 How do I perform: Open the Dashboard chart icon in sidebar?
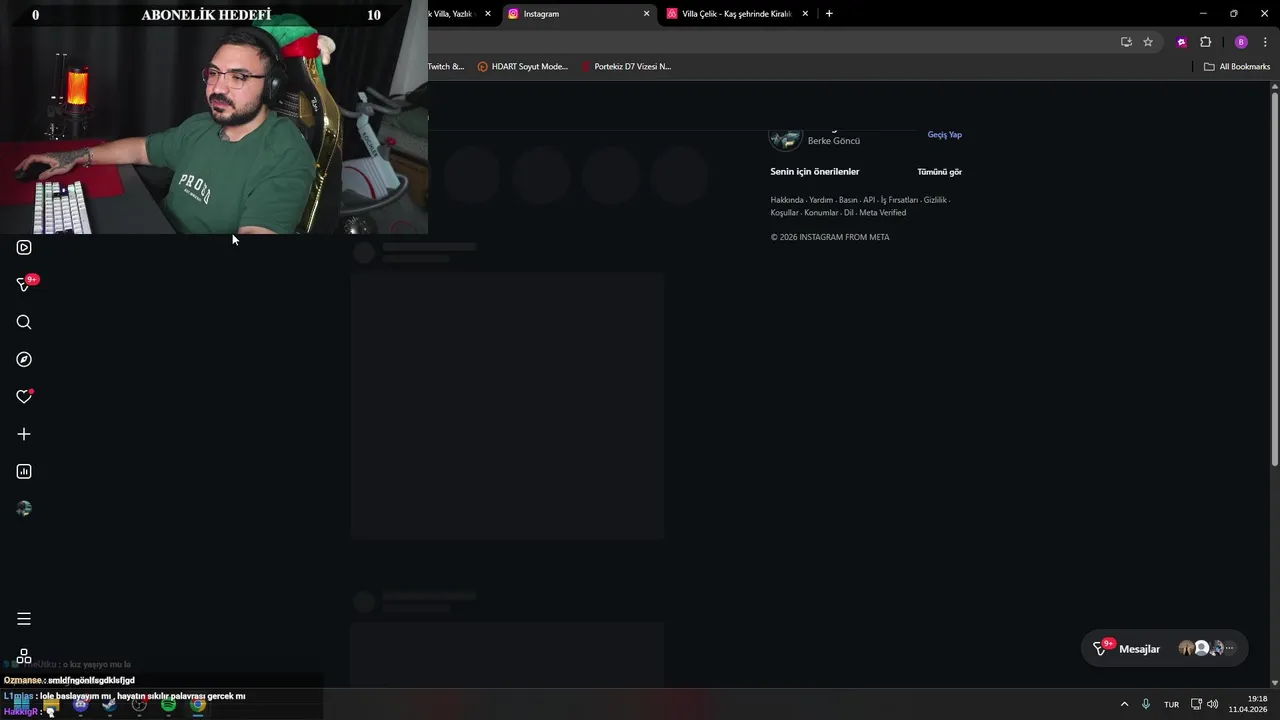tap(24, 471)
